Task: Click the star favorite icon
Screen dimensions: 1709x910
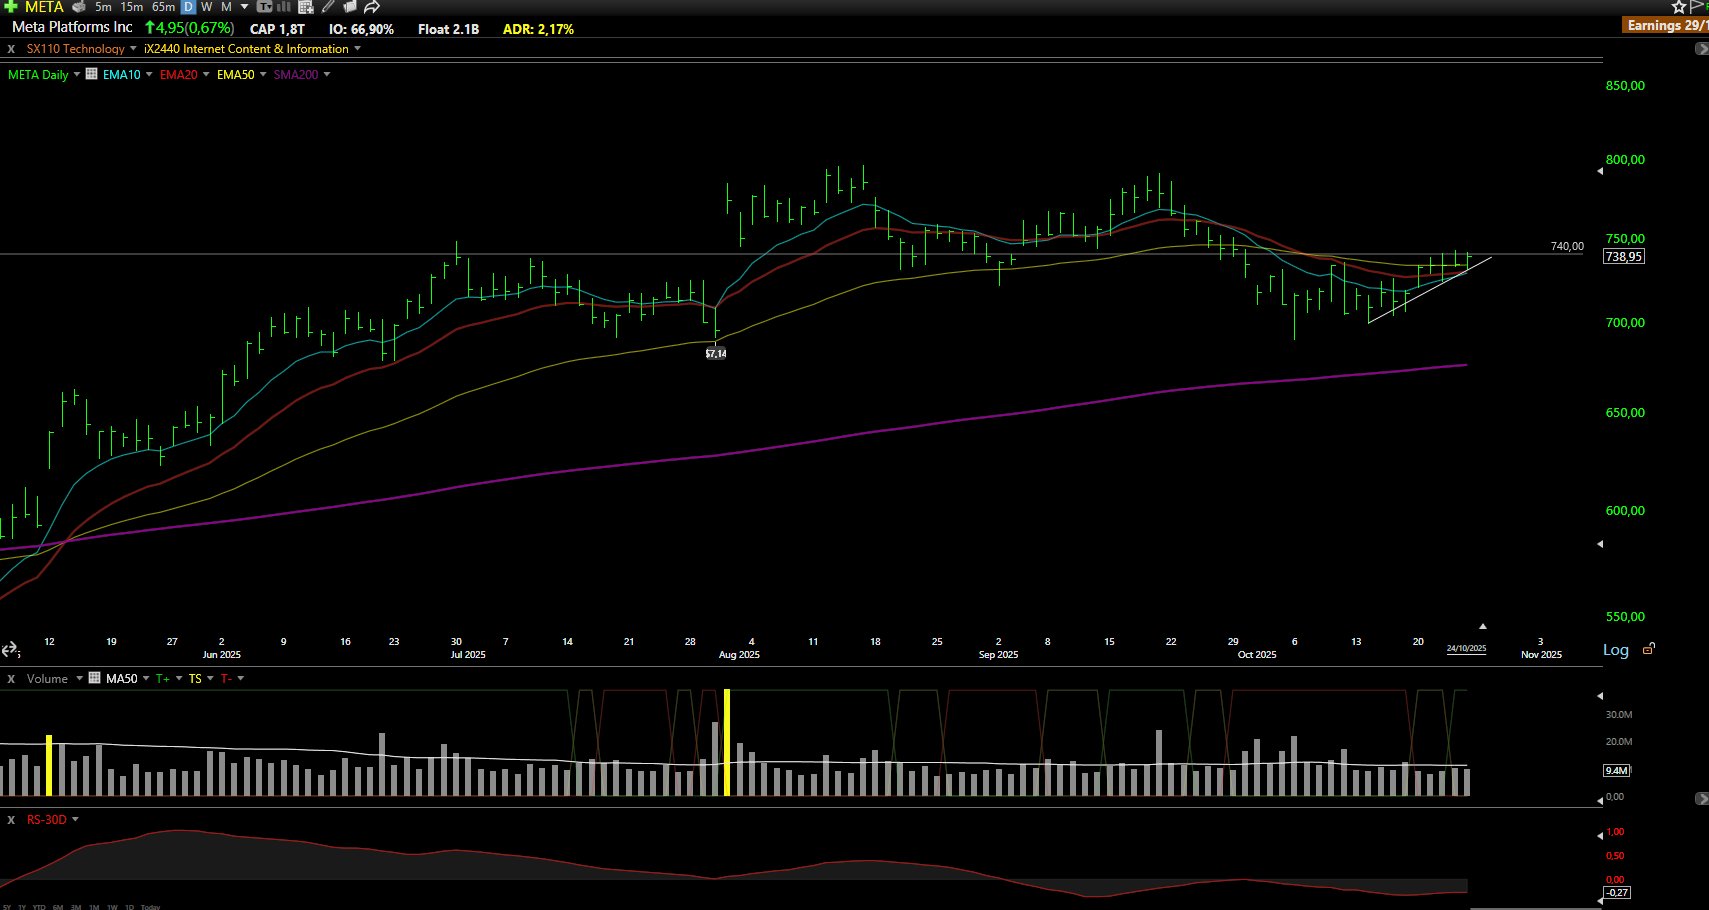Action: tap(1679, 6)
